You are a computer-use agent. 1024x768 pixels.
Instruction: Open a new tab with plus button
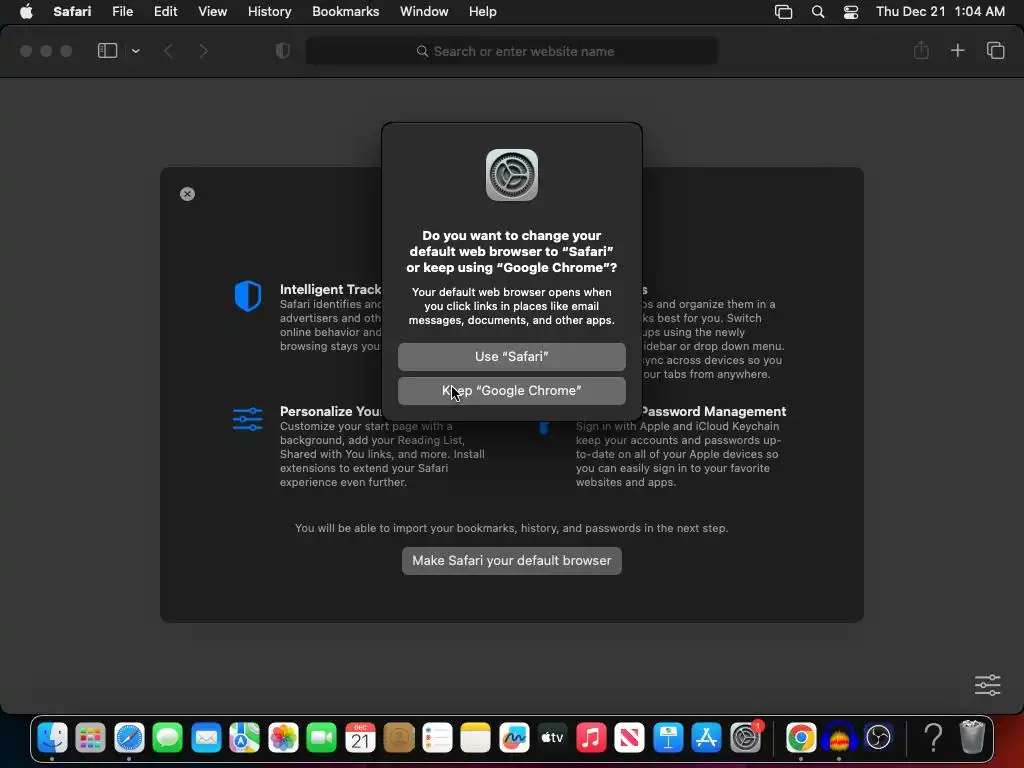point(957,50)
